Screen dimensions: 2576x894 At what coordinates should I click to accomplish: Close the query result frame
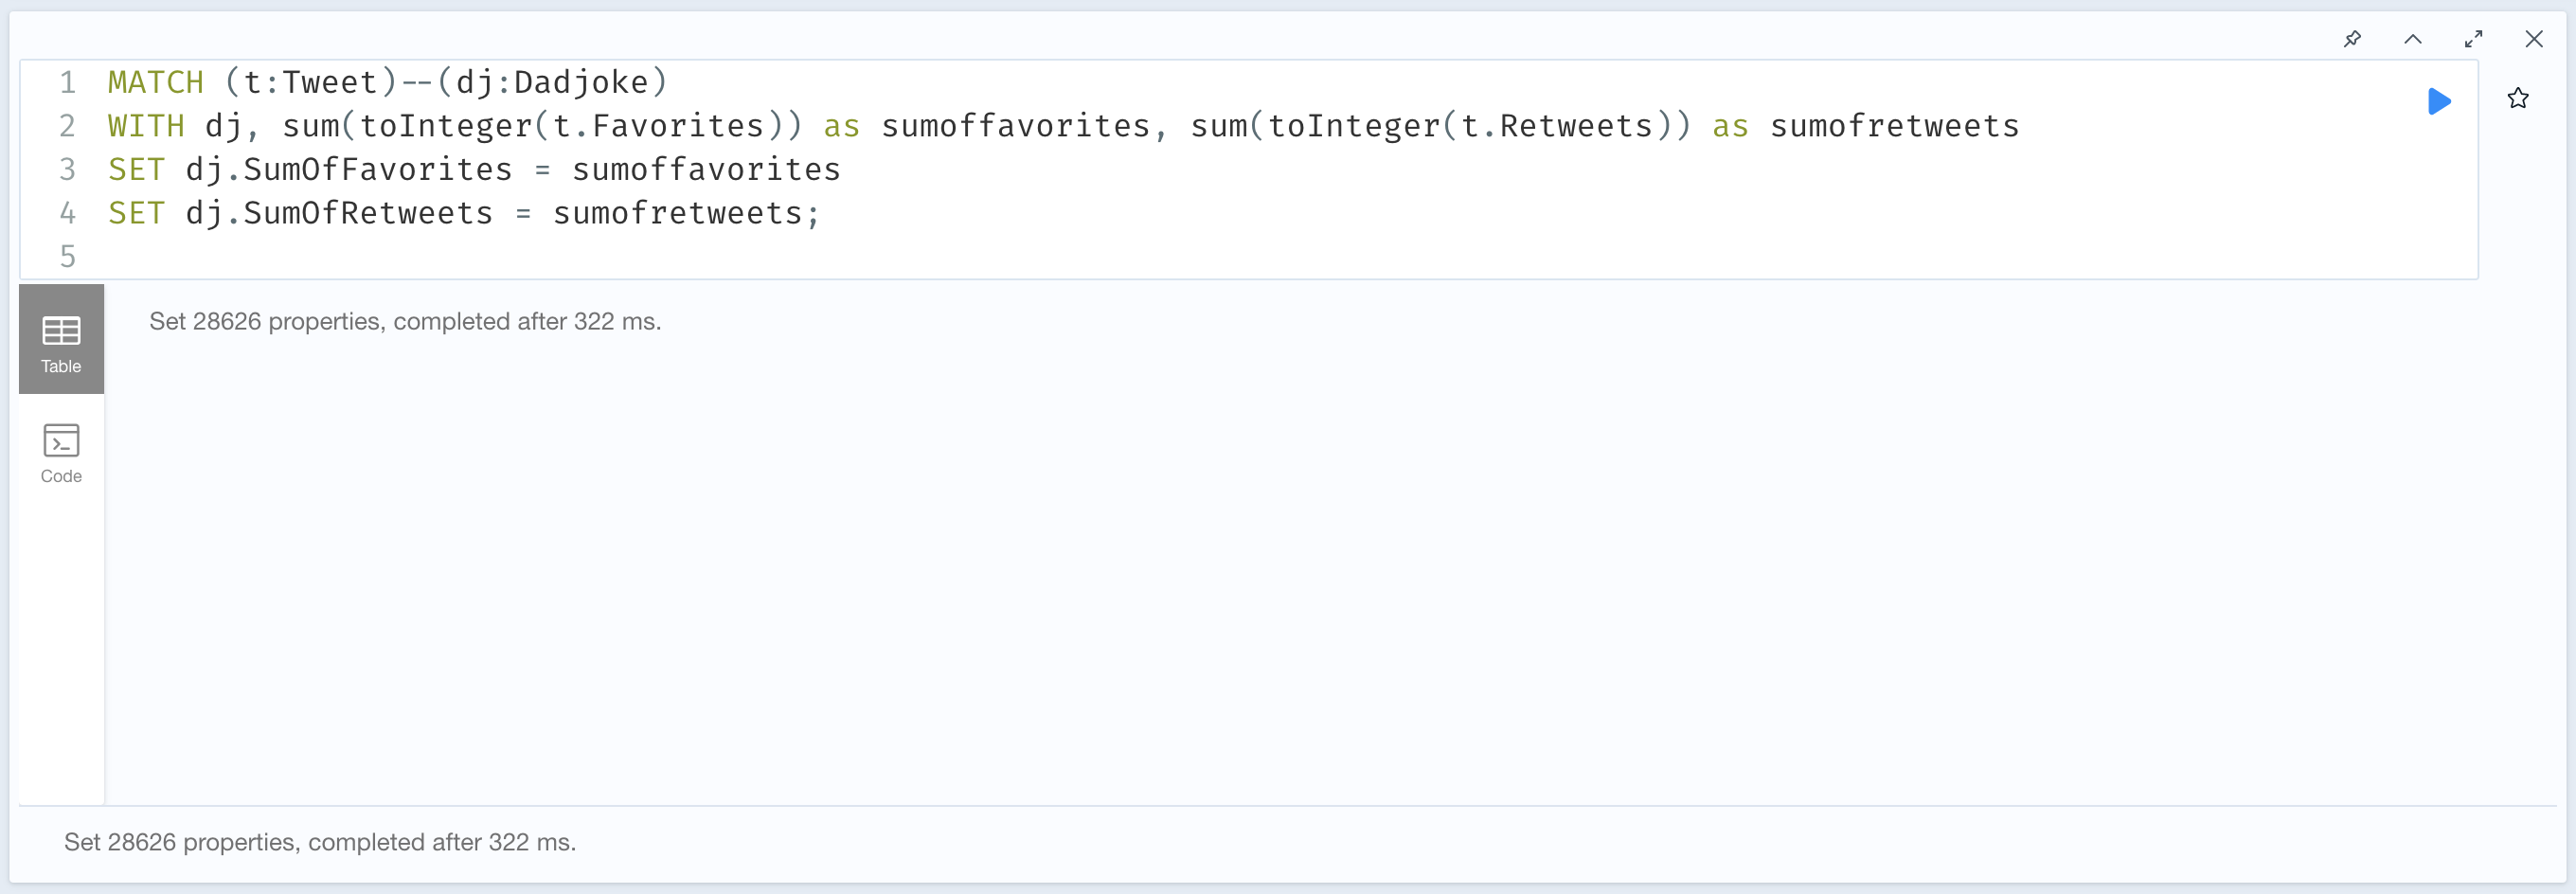pyautogui.click(x=2534, y=39)
